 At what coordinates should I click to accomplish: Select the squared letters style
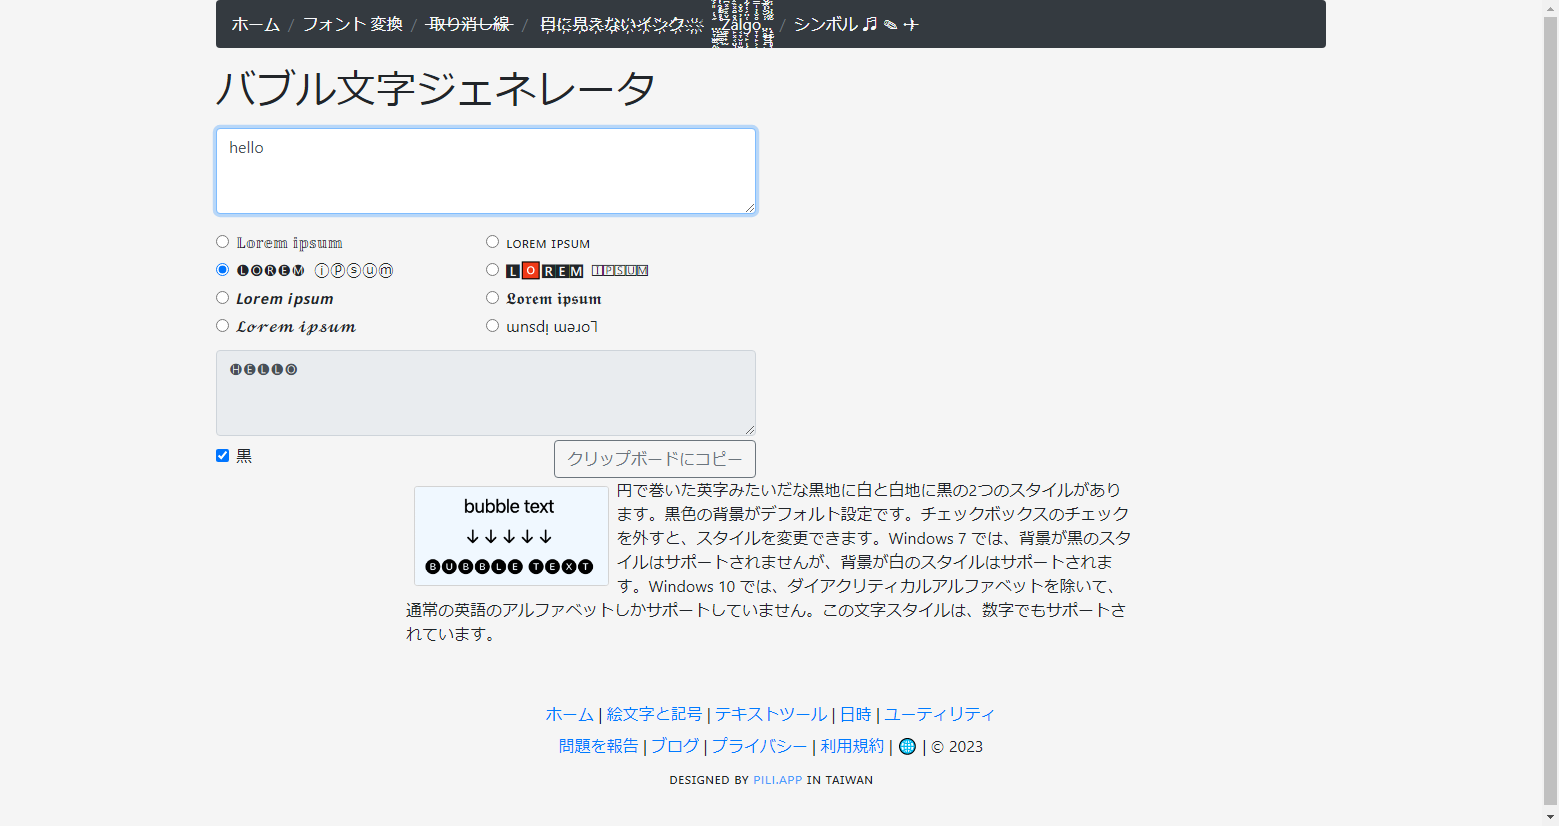pos(492,269)
